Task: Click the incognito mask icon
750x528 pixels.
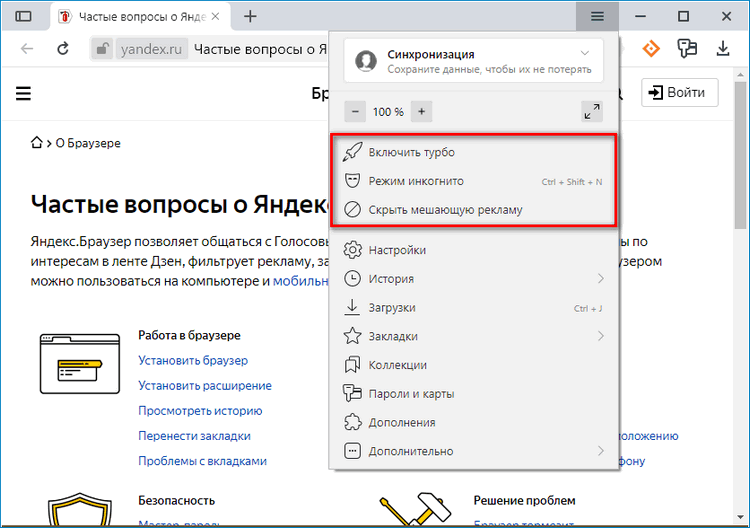Action: point(353,181)
